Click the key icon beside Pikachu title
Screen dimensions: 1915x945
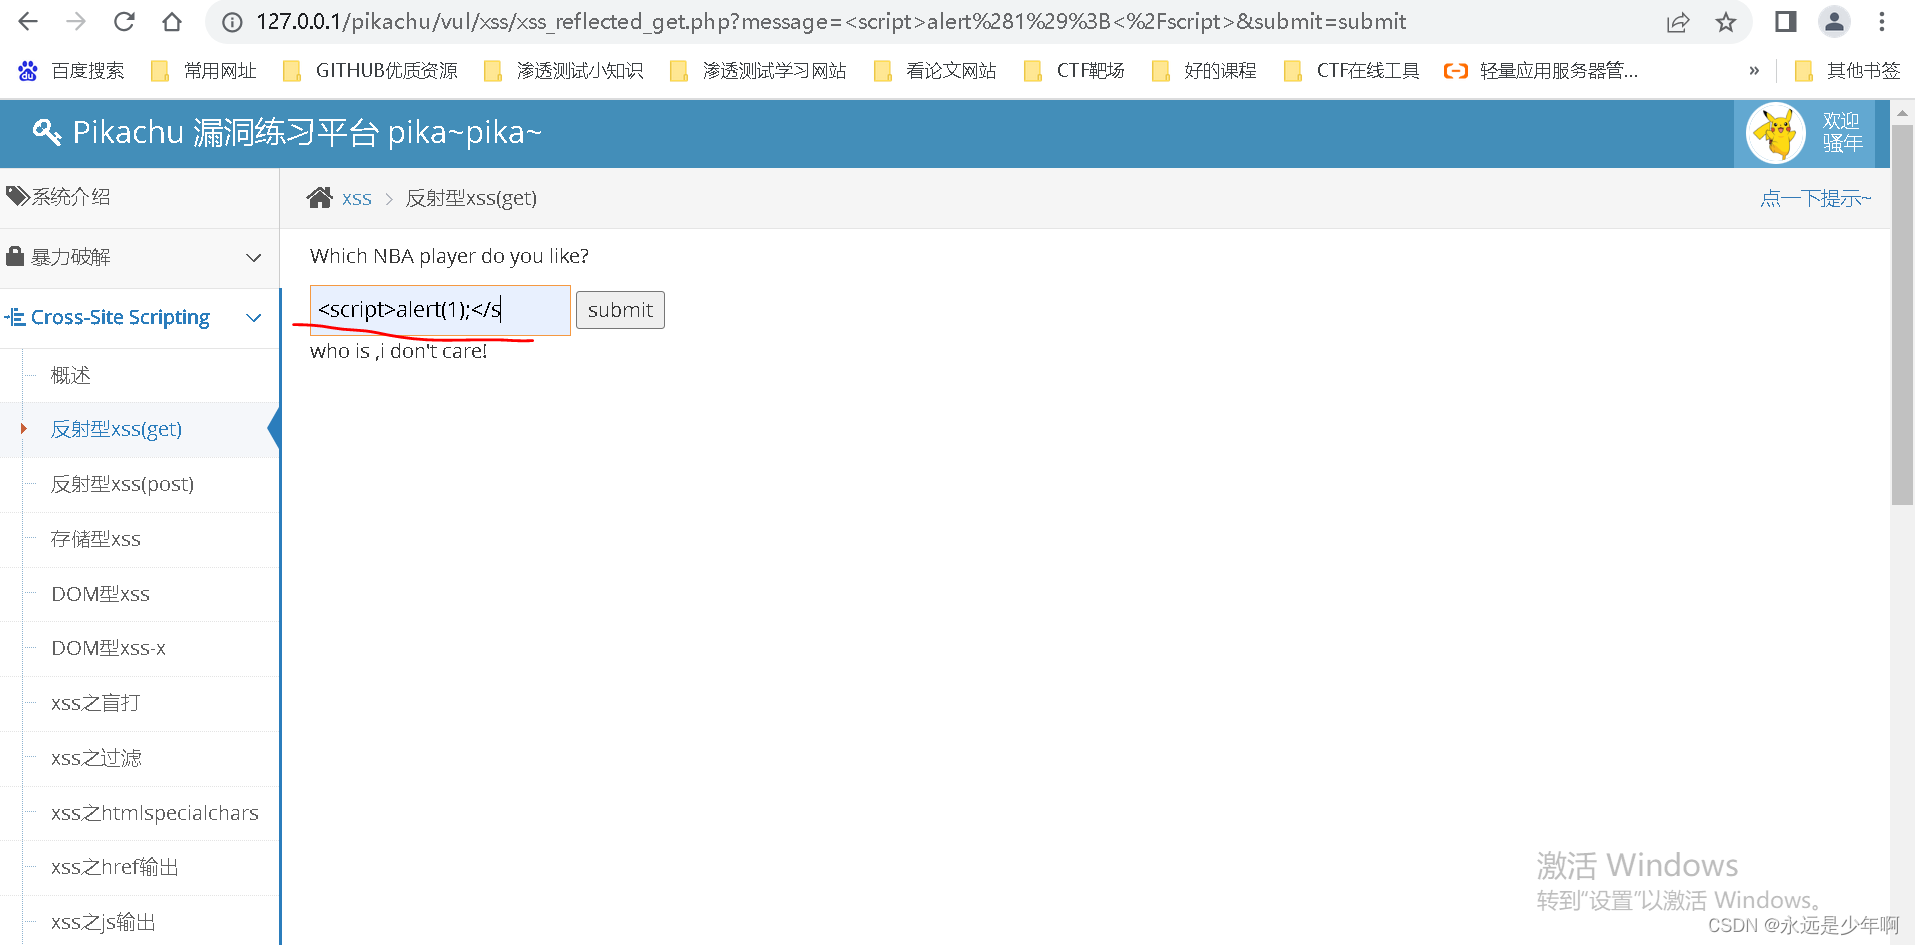pyautogui.click(x=47, y=131)
